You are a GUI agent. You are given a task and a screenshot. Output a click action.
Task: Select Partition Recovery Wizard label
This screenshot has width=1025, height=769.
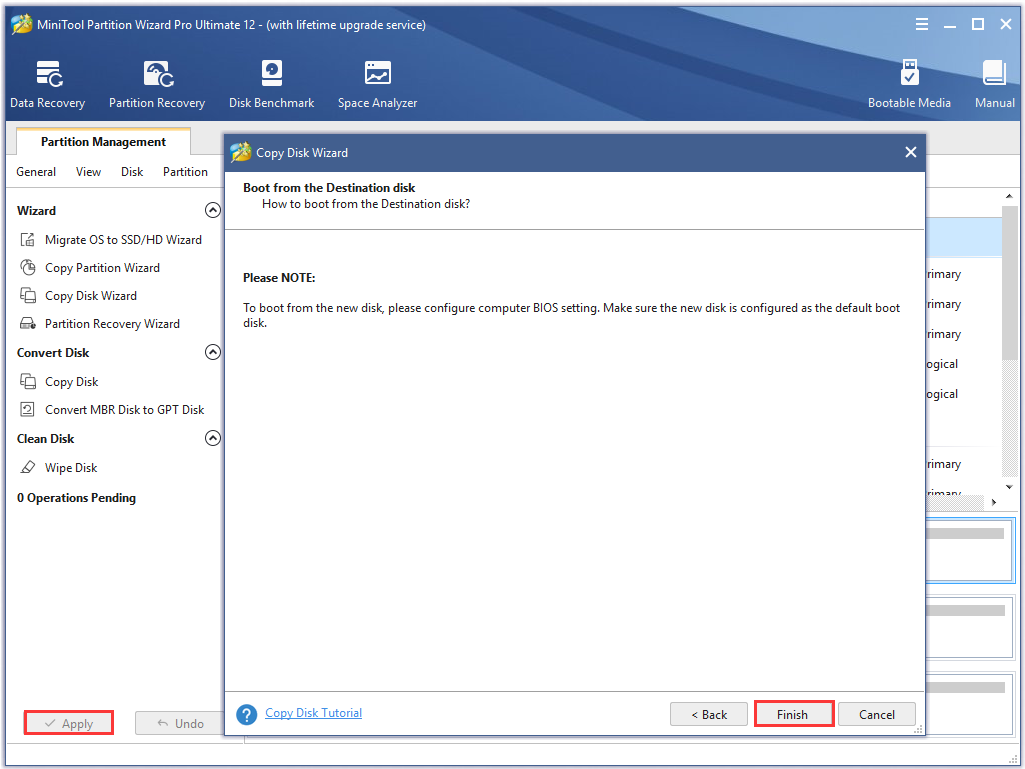112,324
